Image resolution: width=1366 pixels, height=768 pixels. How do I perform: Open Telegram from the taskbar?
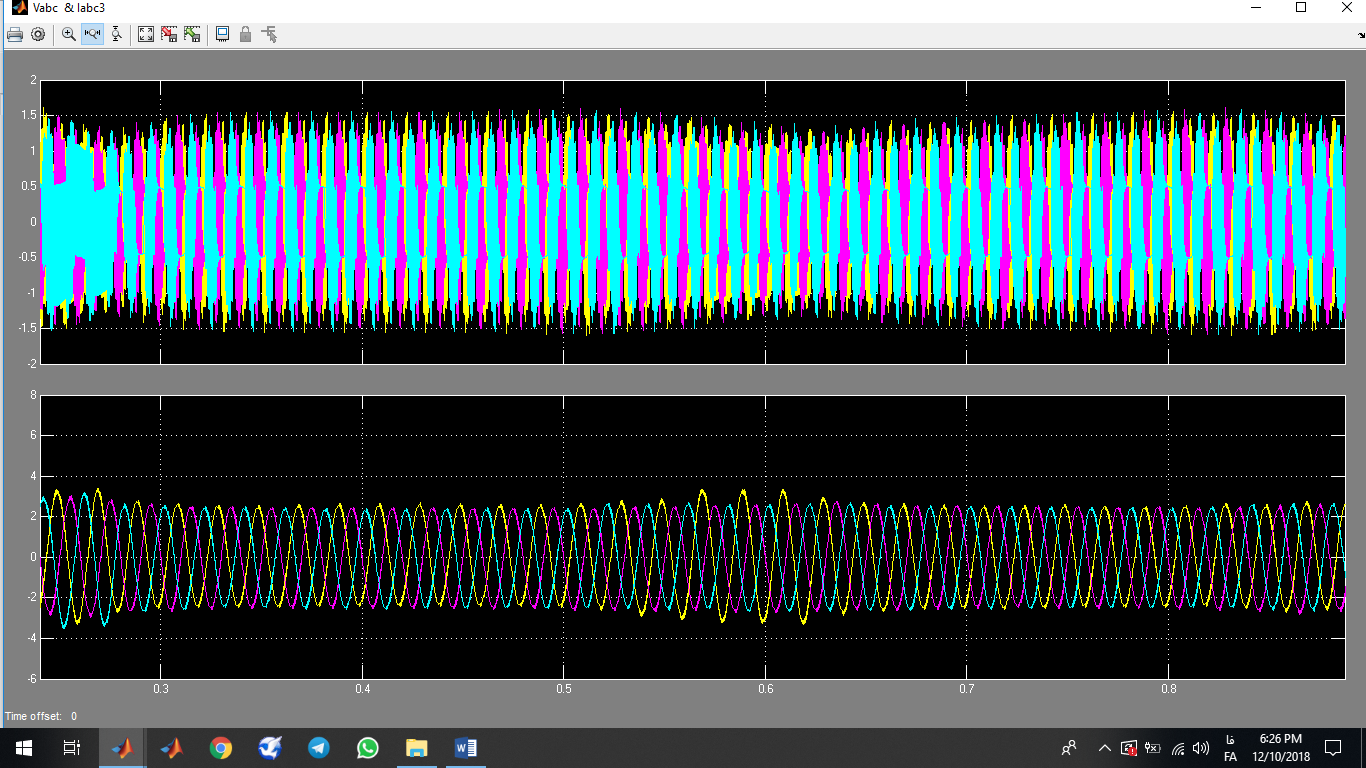[319, 748]
